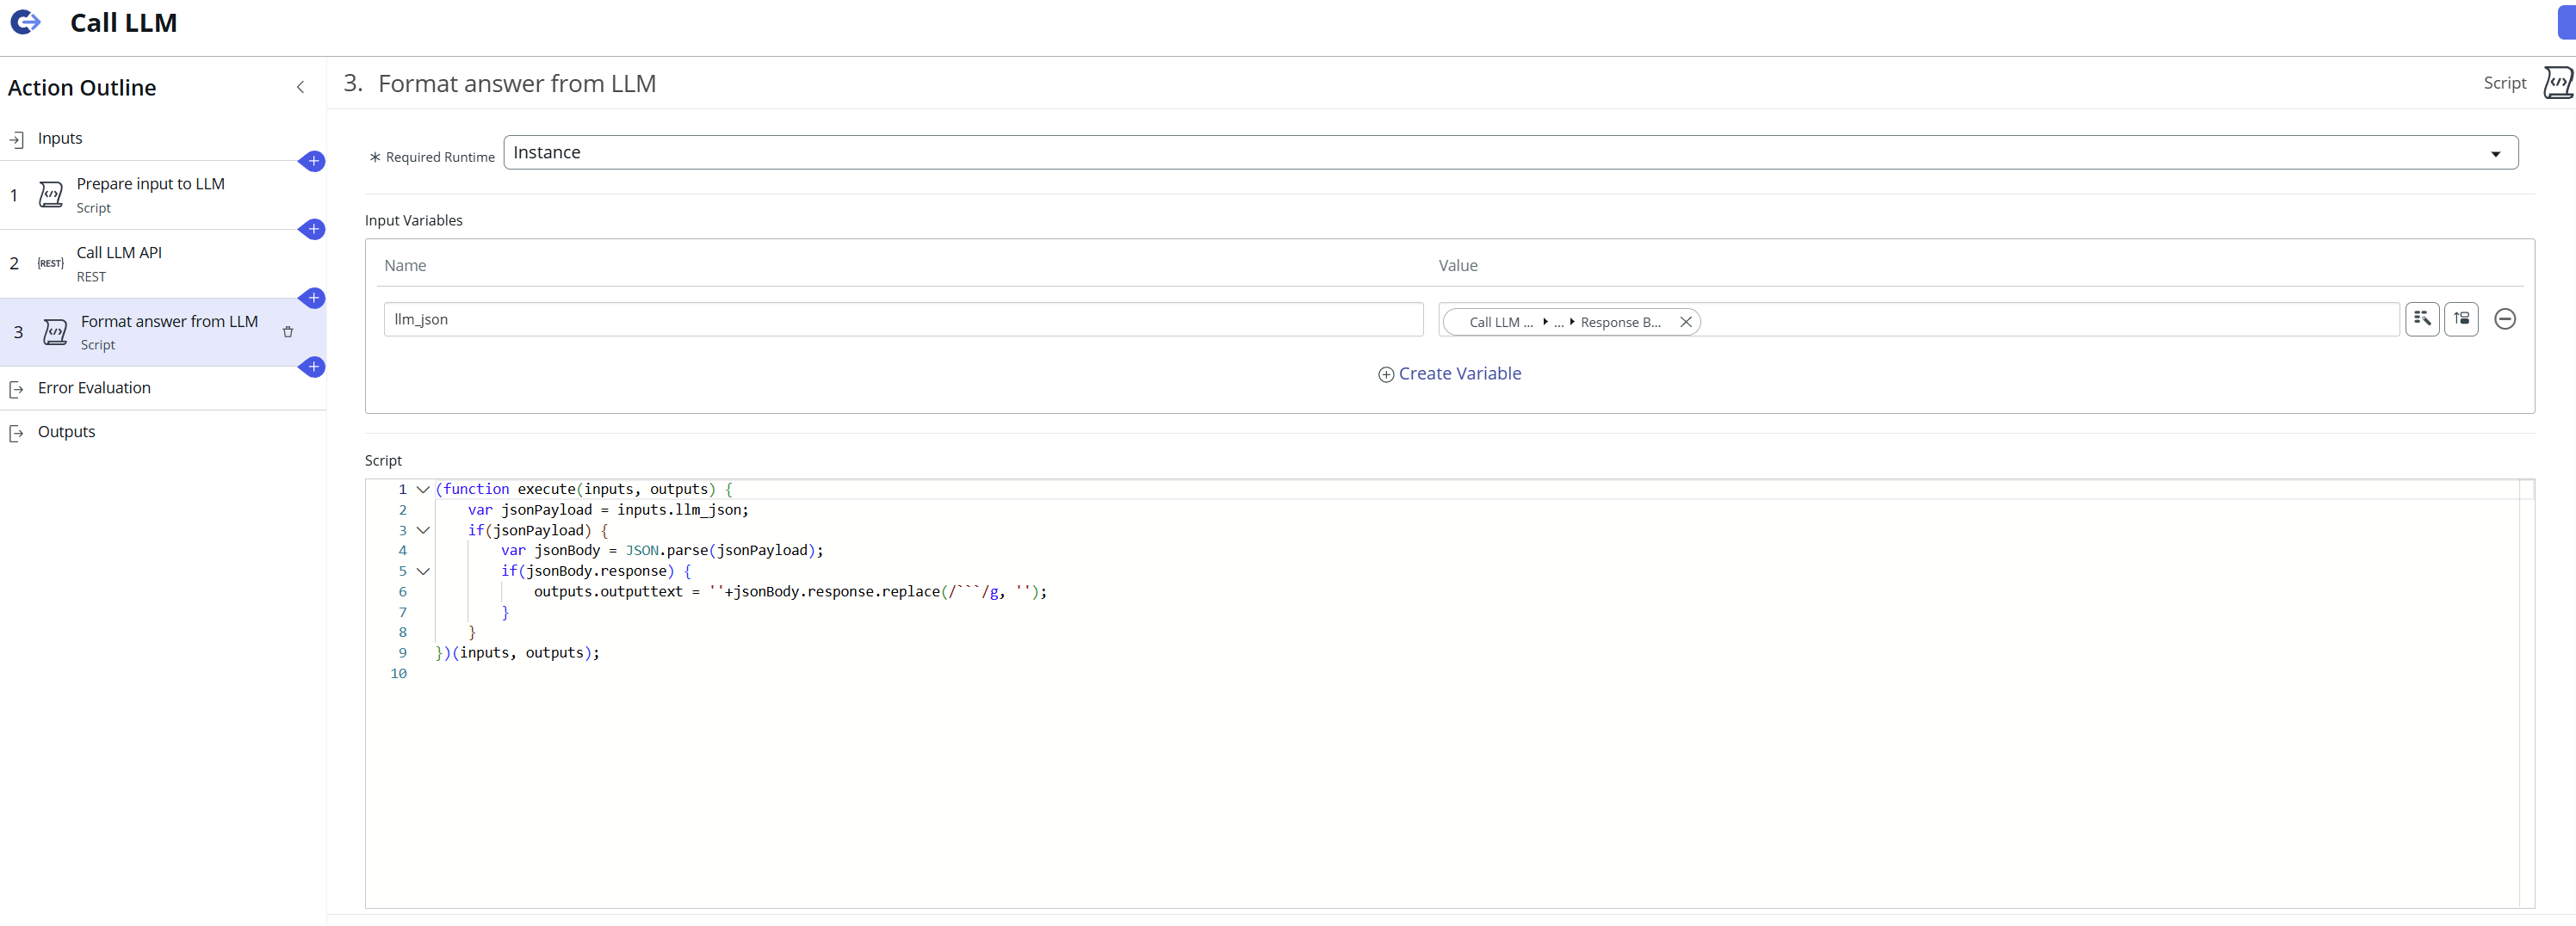Click the Call LLM Response Body data pill

[1563, 322]
